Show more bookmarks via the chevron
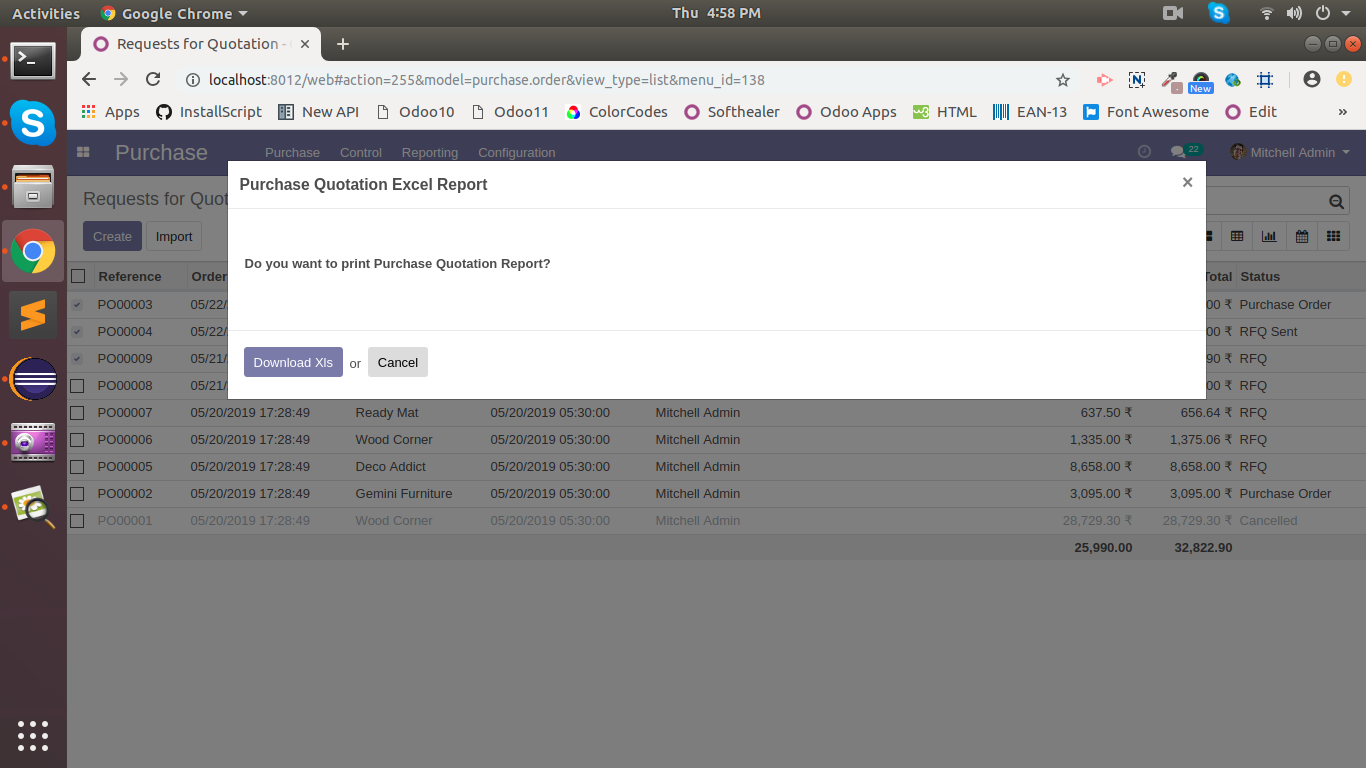The image size is (1366, 768). [x=1342, y=112]
